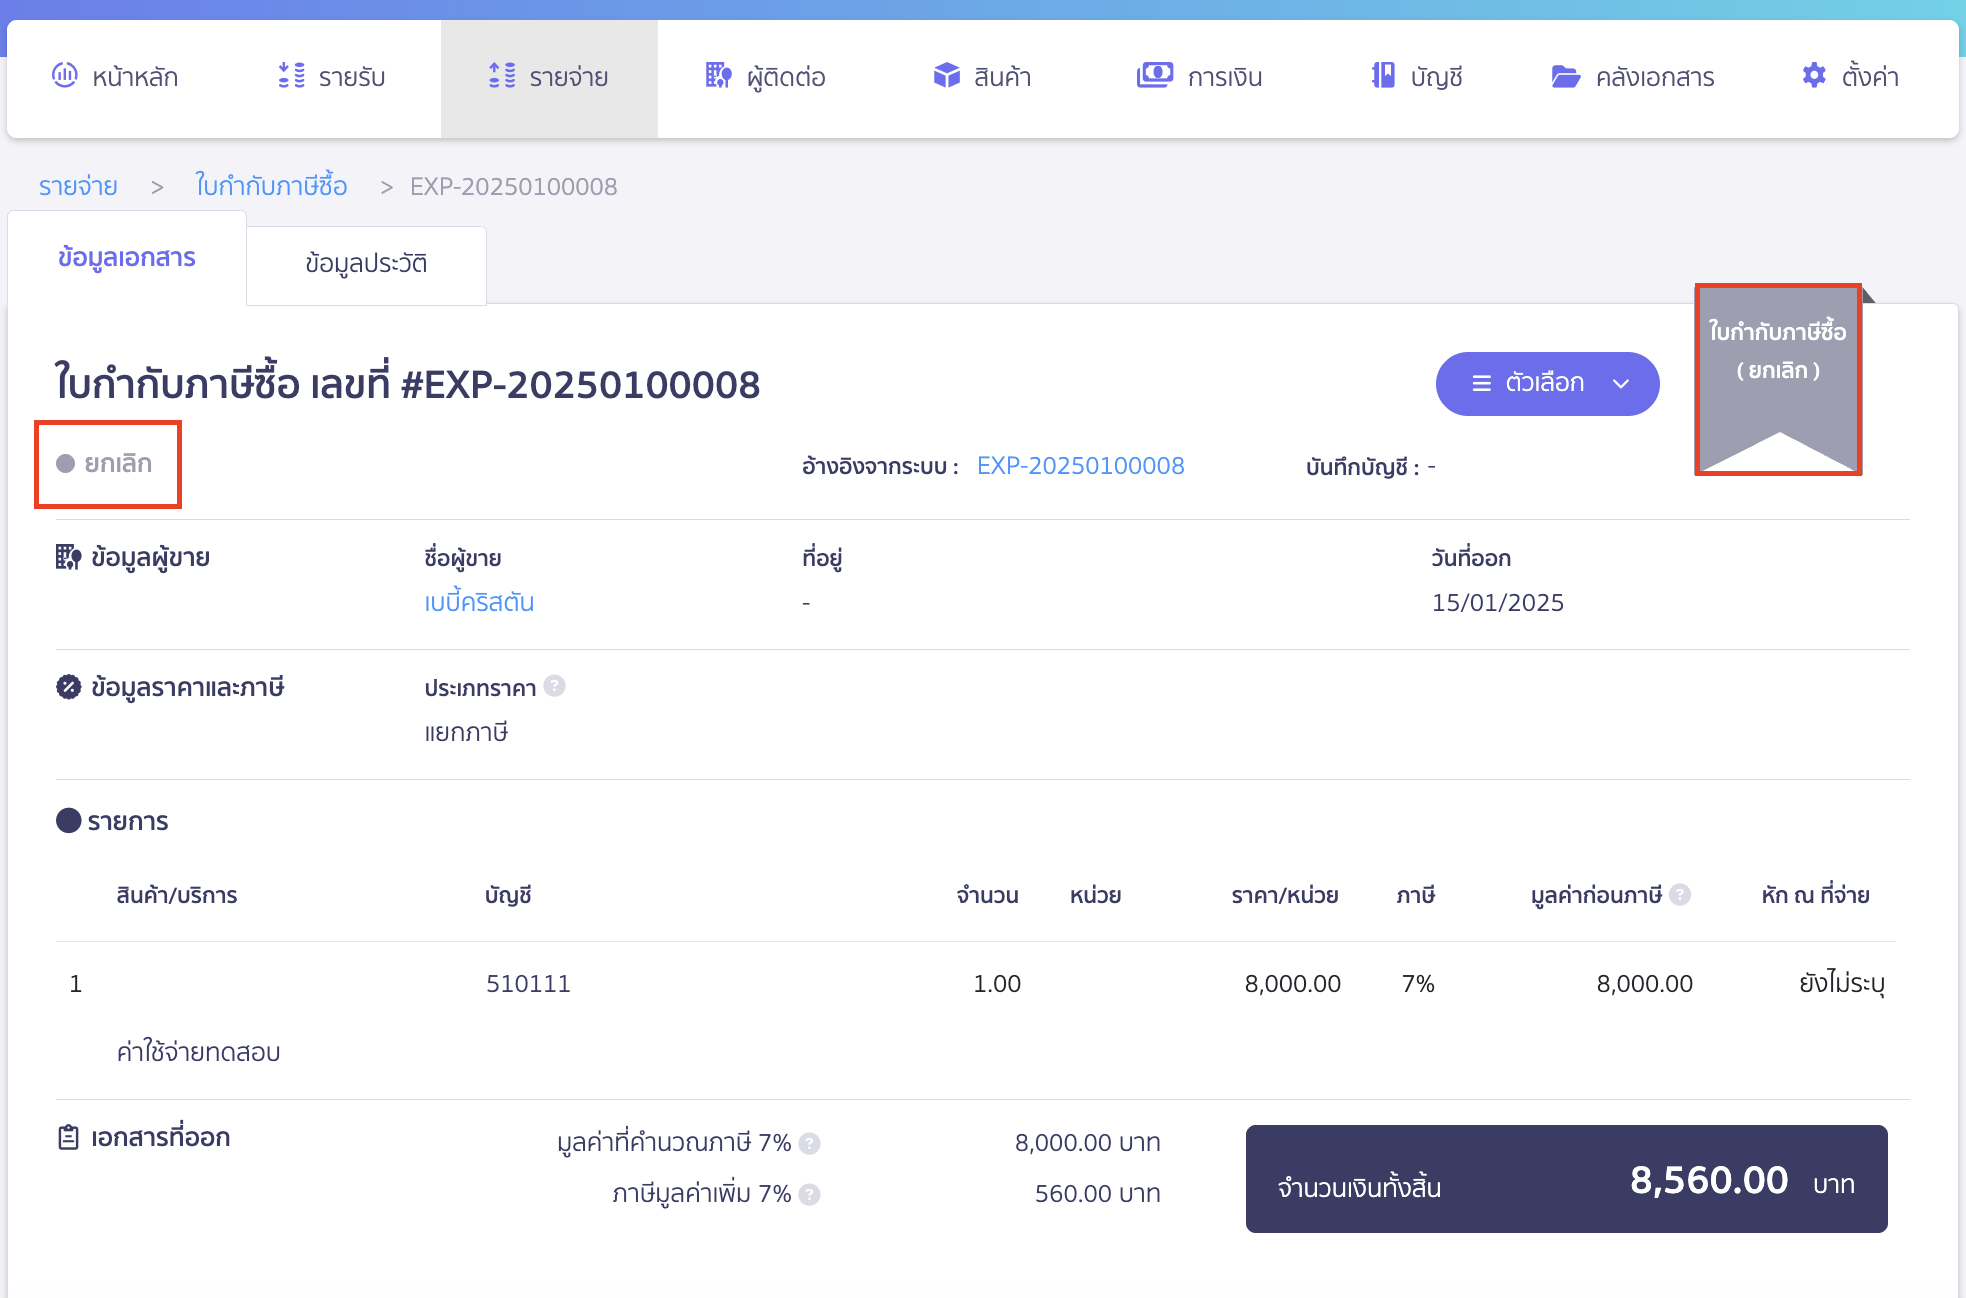Click the รายรับ income icon
This screenshot has height=1298, width=1966.
pos(291,75)
